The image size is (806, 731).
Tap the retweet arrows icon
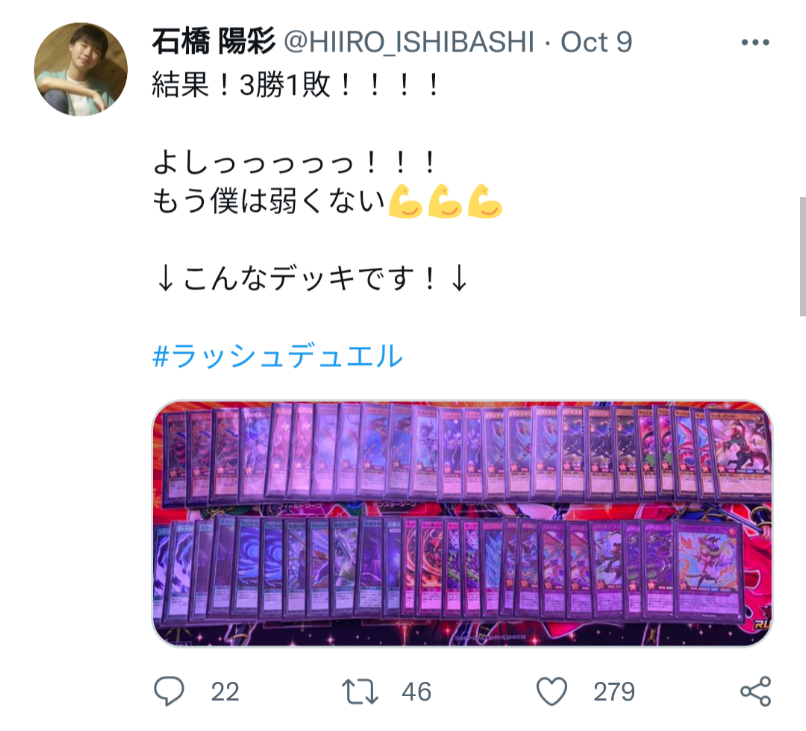pyautogui.click(x=360, y=691)
